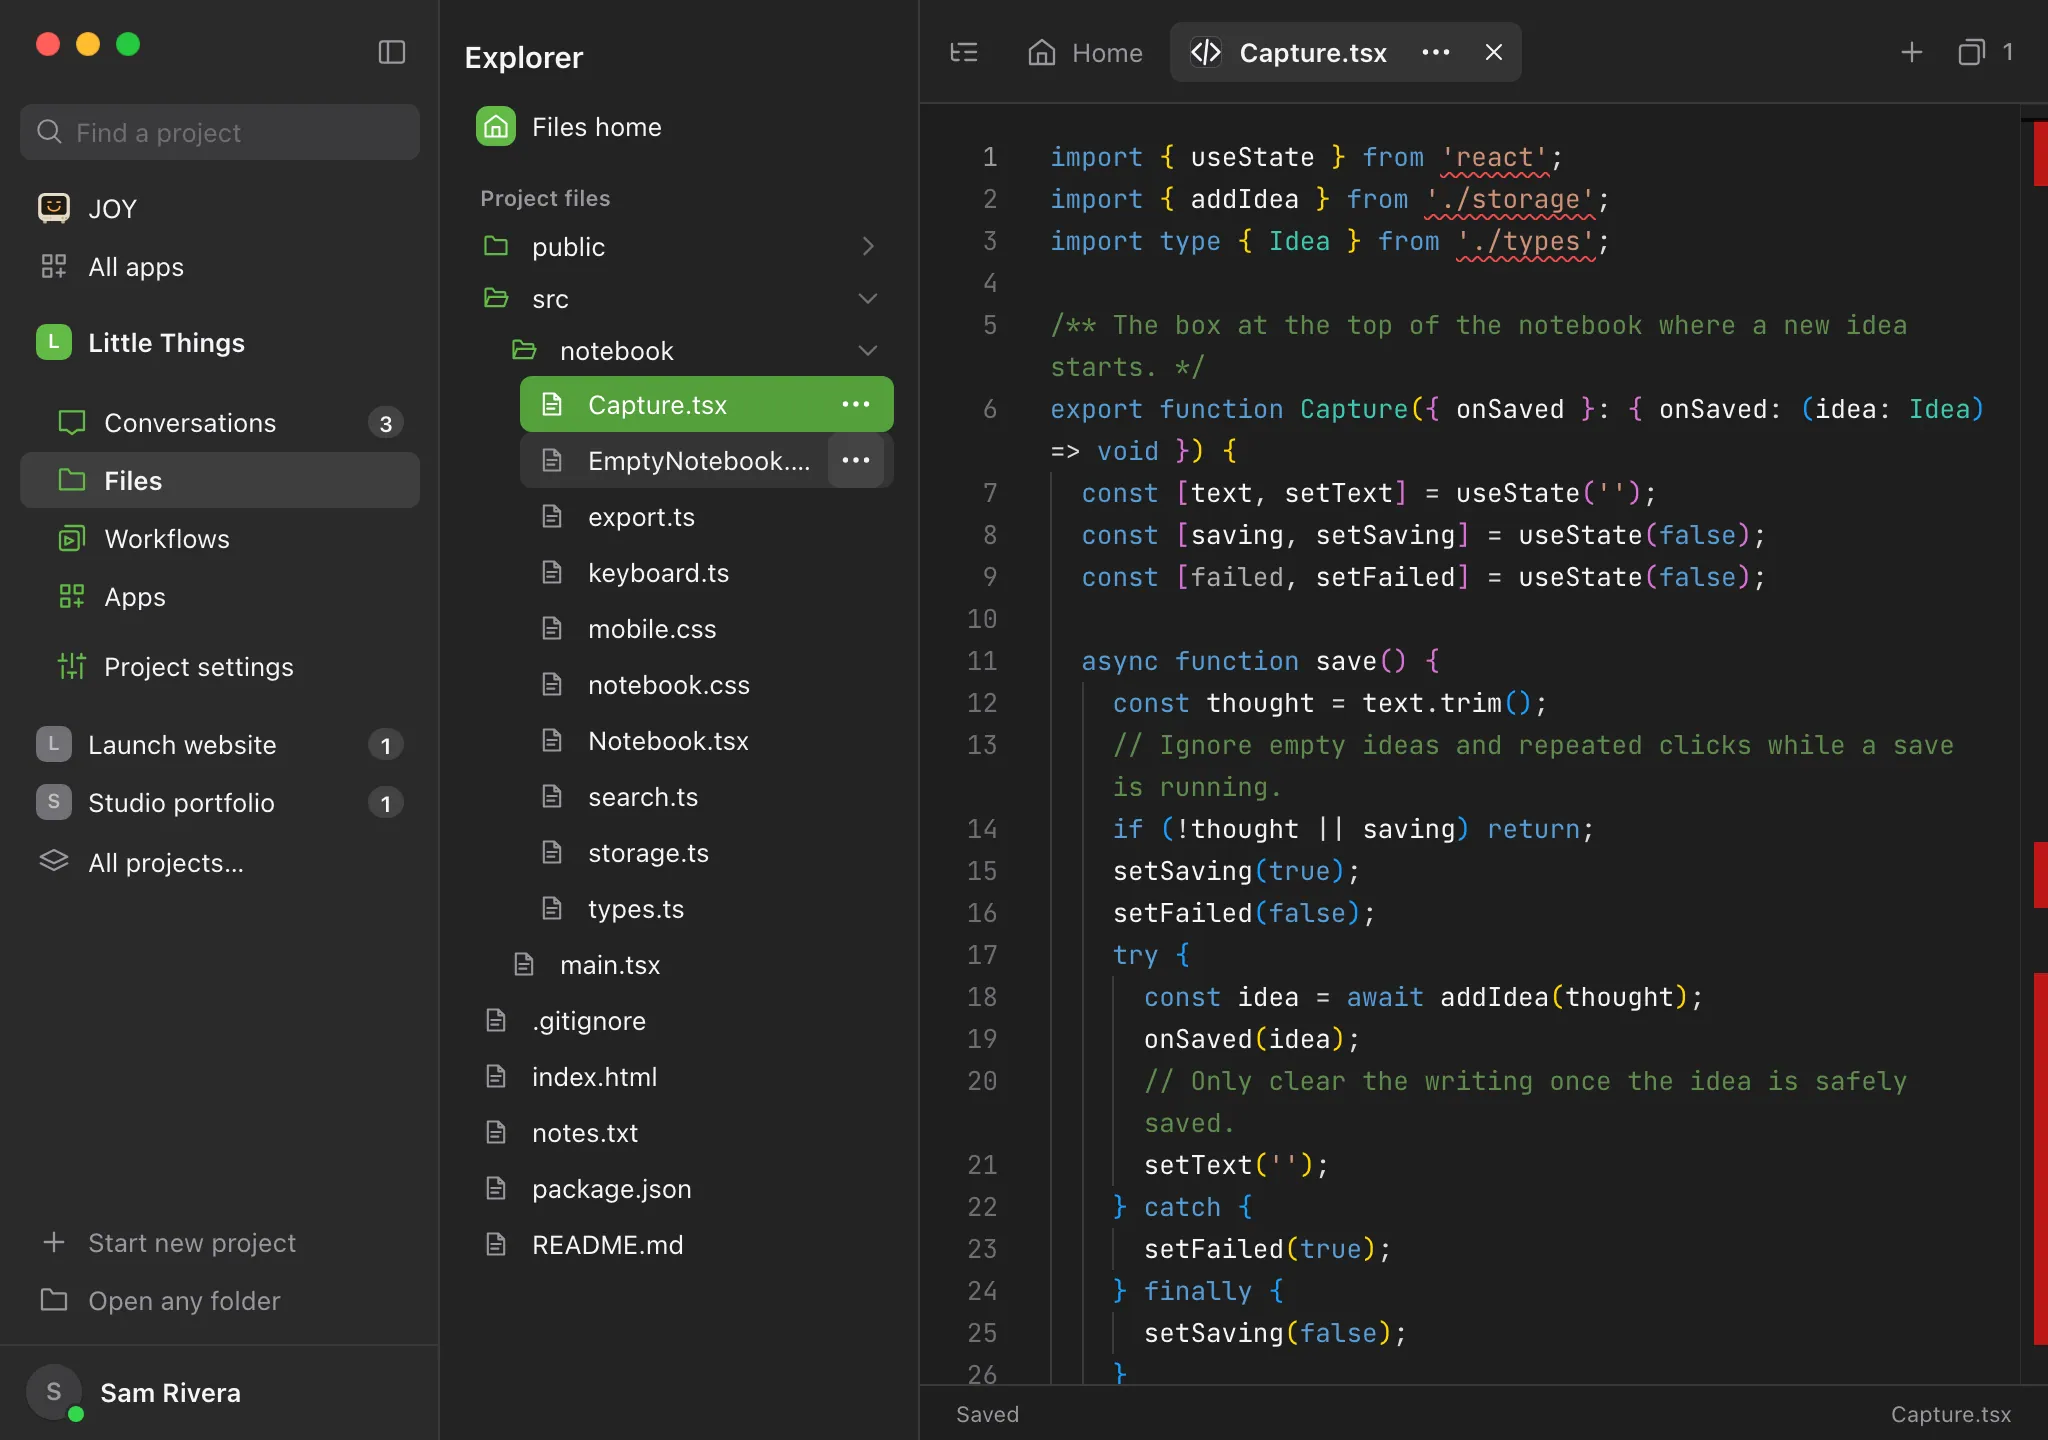The height and width of the screenshot is (1440, 2048).
Task: Click the outline list icon beside Home tab
Action: click(964, 52)
